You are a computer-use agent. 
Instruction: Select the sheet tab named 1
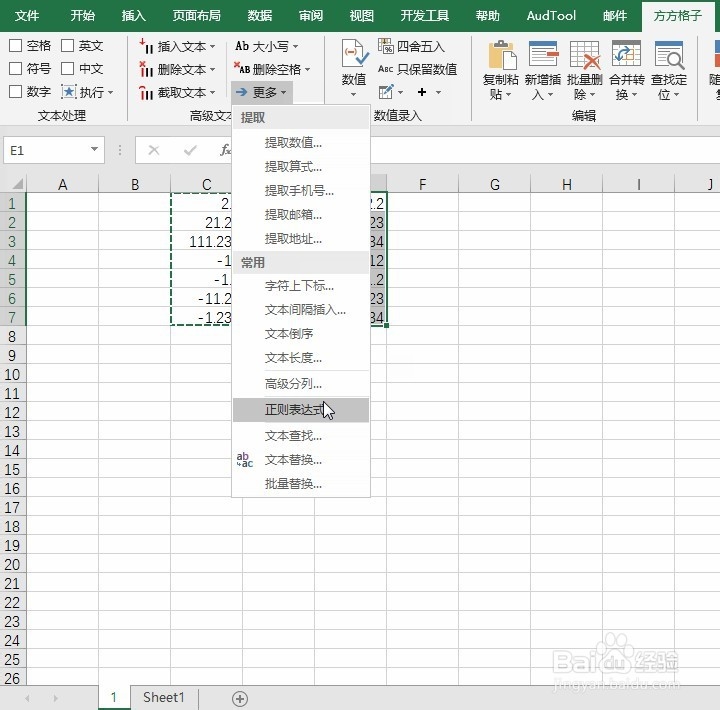(x=114, y=697)
